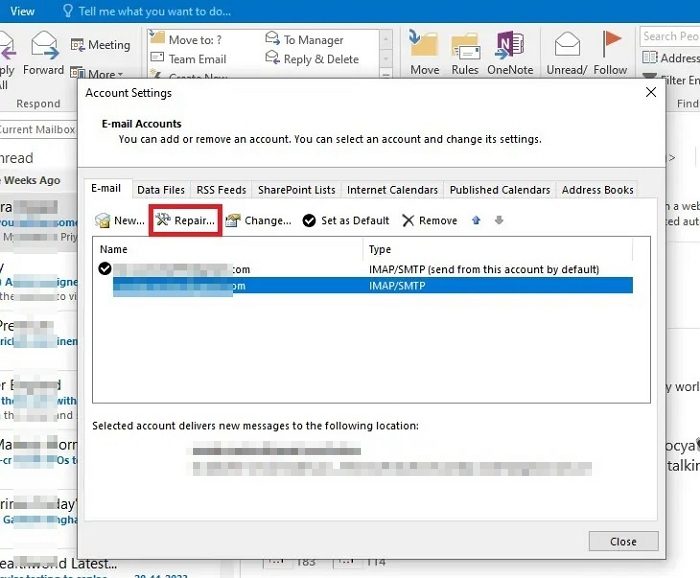This screenshot has height=578, width=700.
Task: Click the Move folder icon
Action: coord(424,52)
